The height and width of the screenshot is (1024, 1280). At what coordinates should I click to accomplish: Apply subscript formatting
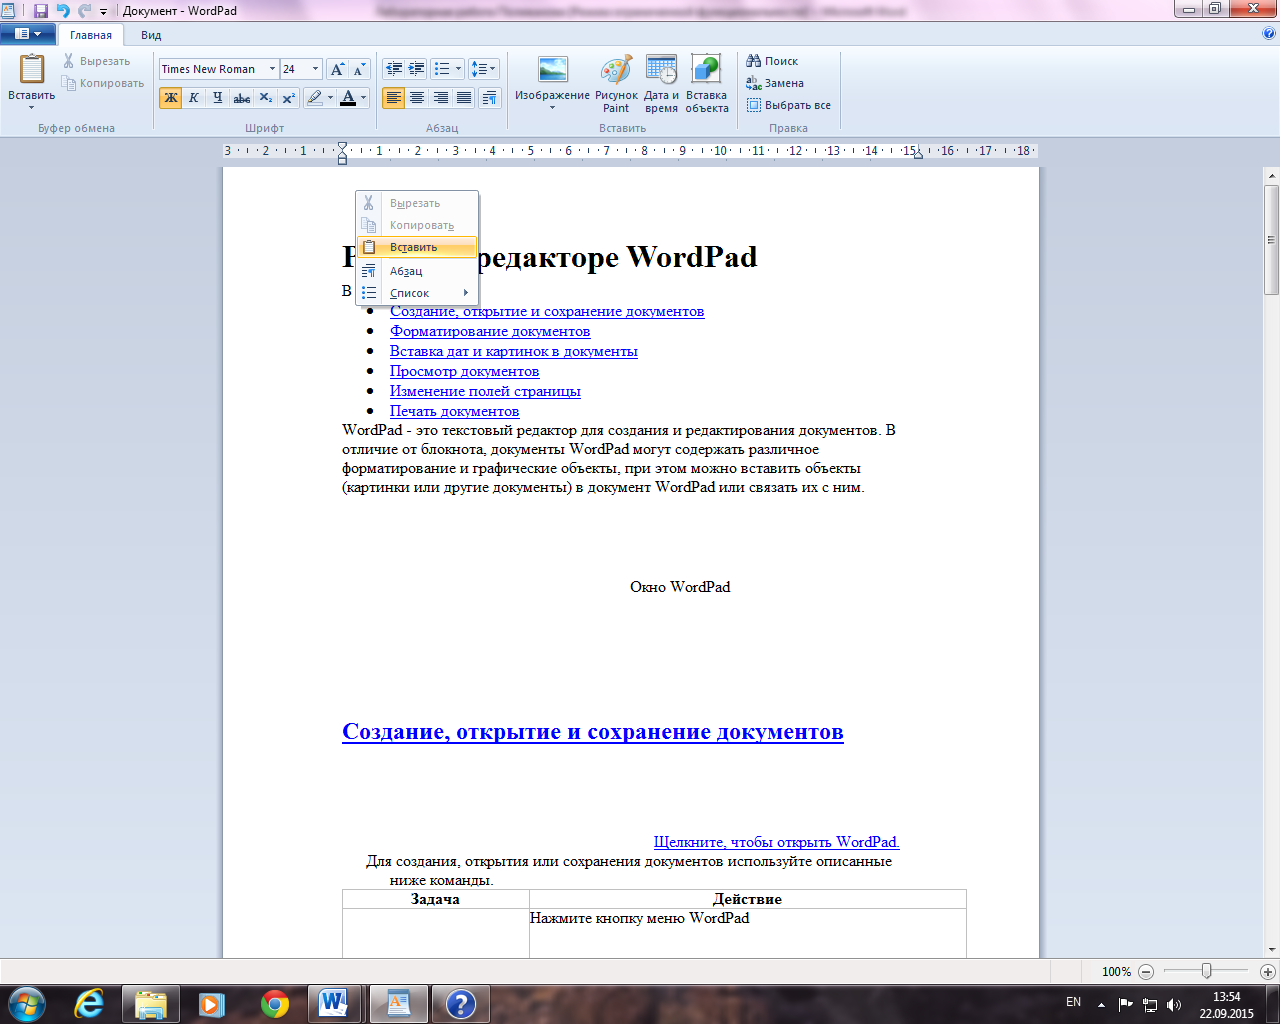[265, 98]
